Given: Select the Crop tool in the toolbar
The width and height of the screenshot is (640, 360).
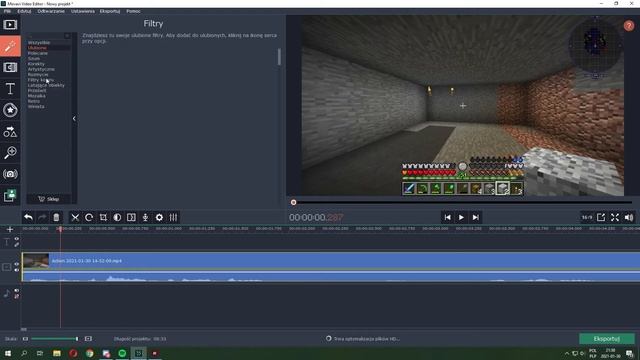Looking at the screenshot, I should 103,217.
